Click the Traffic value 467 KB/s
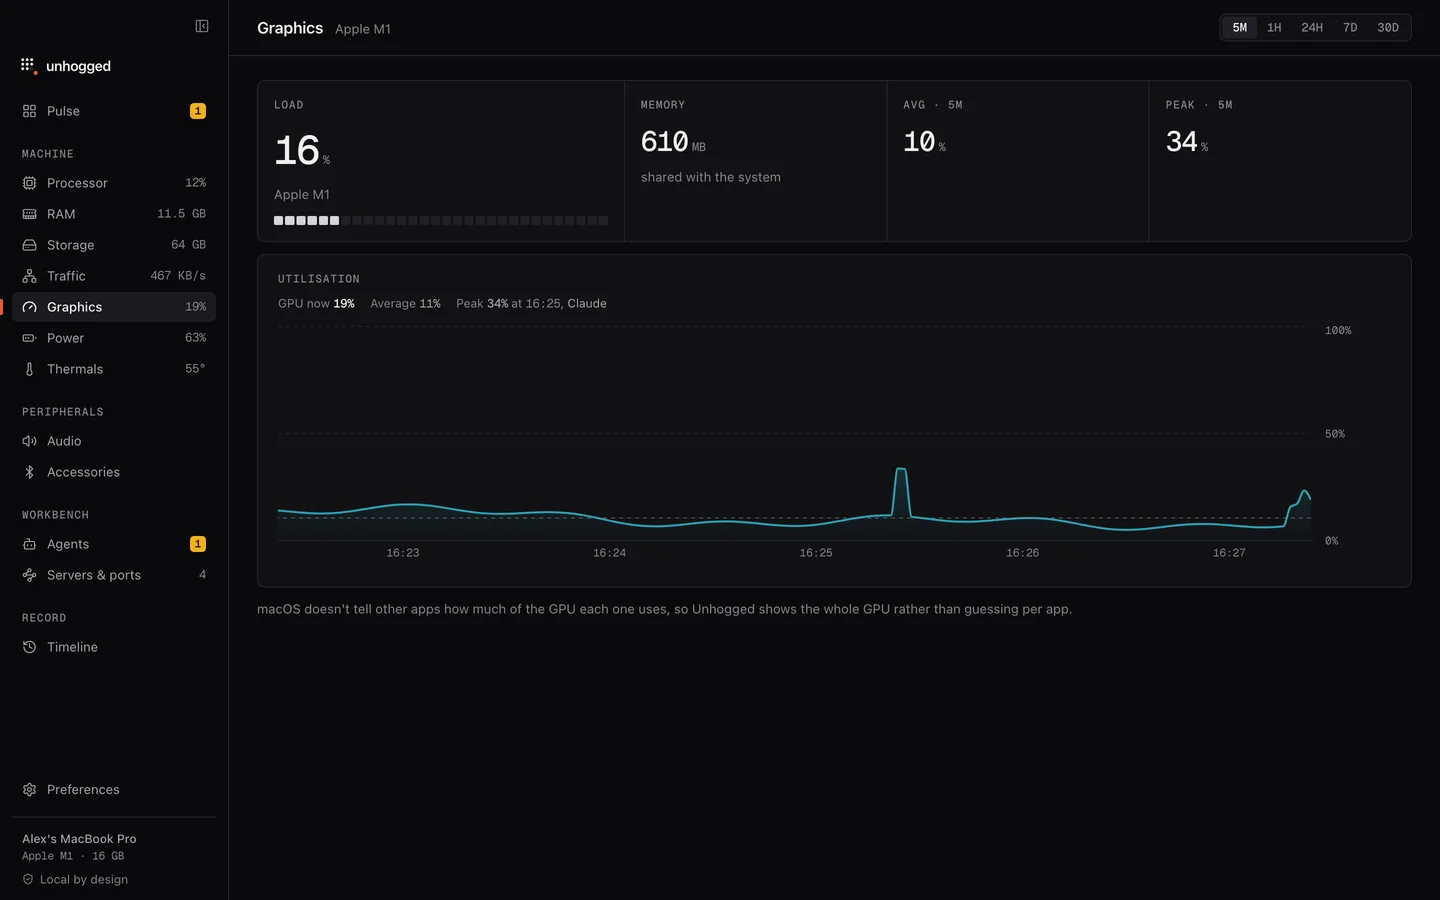This screenshot has height=900, width=1440. [178, 276]
